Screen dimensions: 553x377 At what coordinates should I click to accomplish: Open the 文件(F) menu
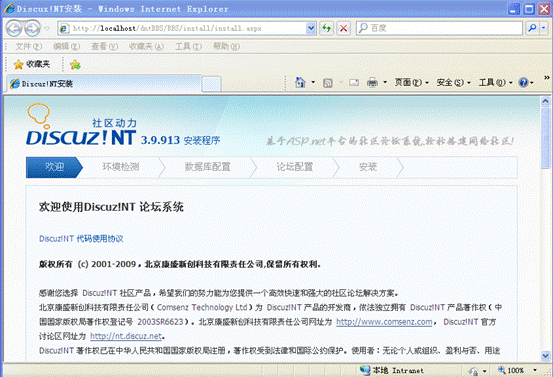28,46
